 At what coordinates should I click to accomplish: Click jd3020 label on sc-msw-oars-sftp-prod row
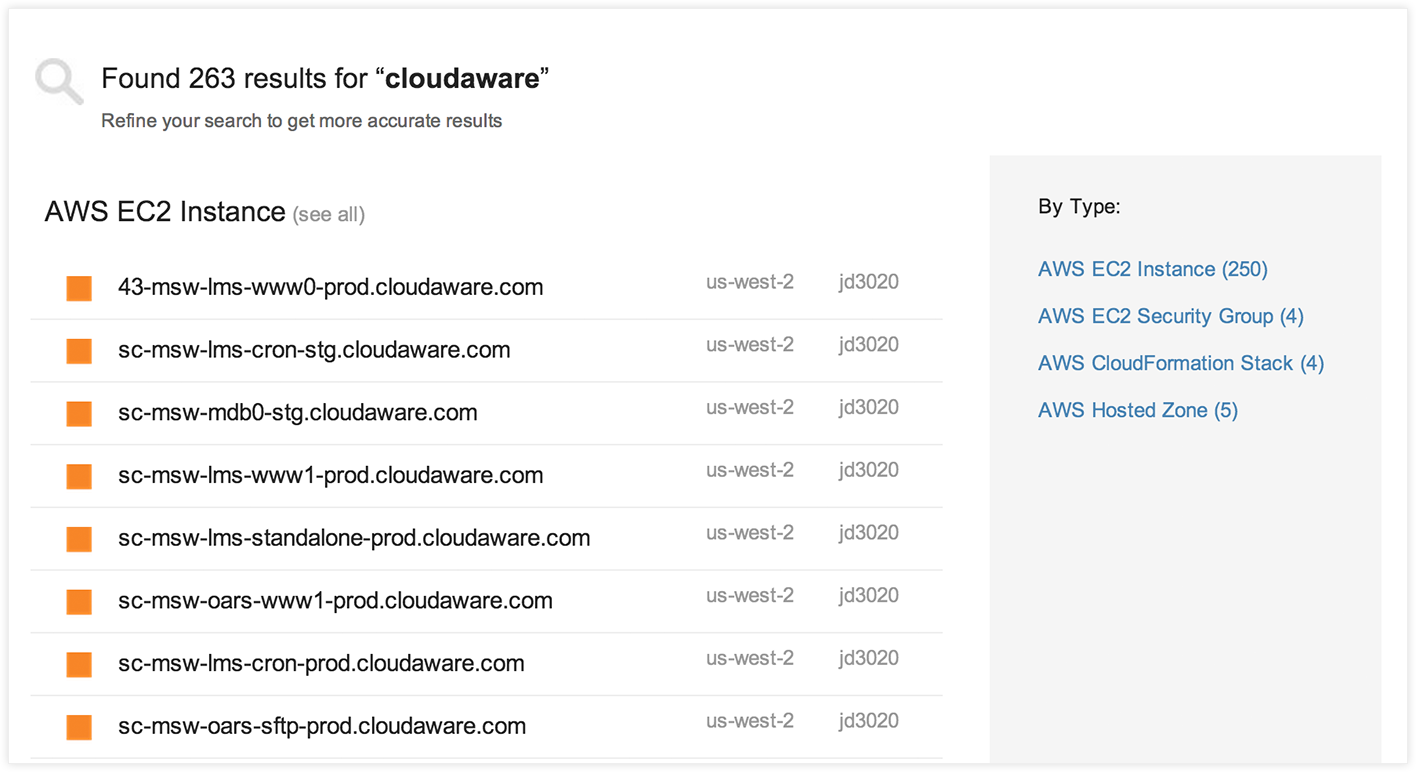click(x=868, y=721)
